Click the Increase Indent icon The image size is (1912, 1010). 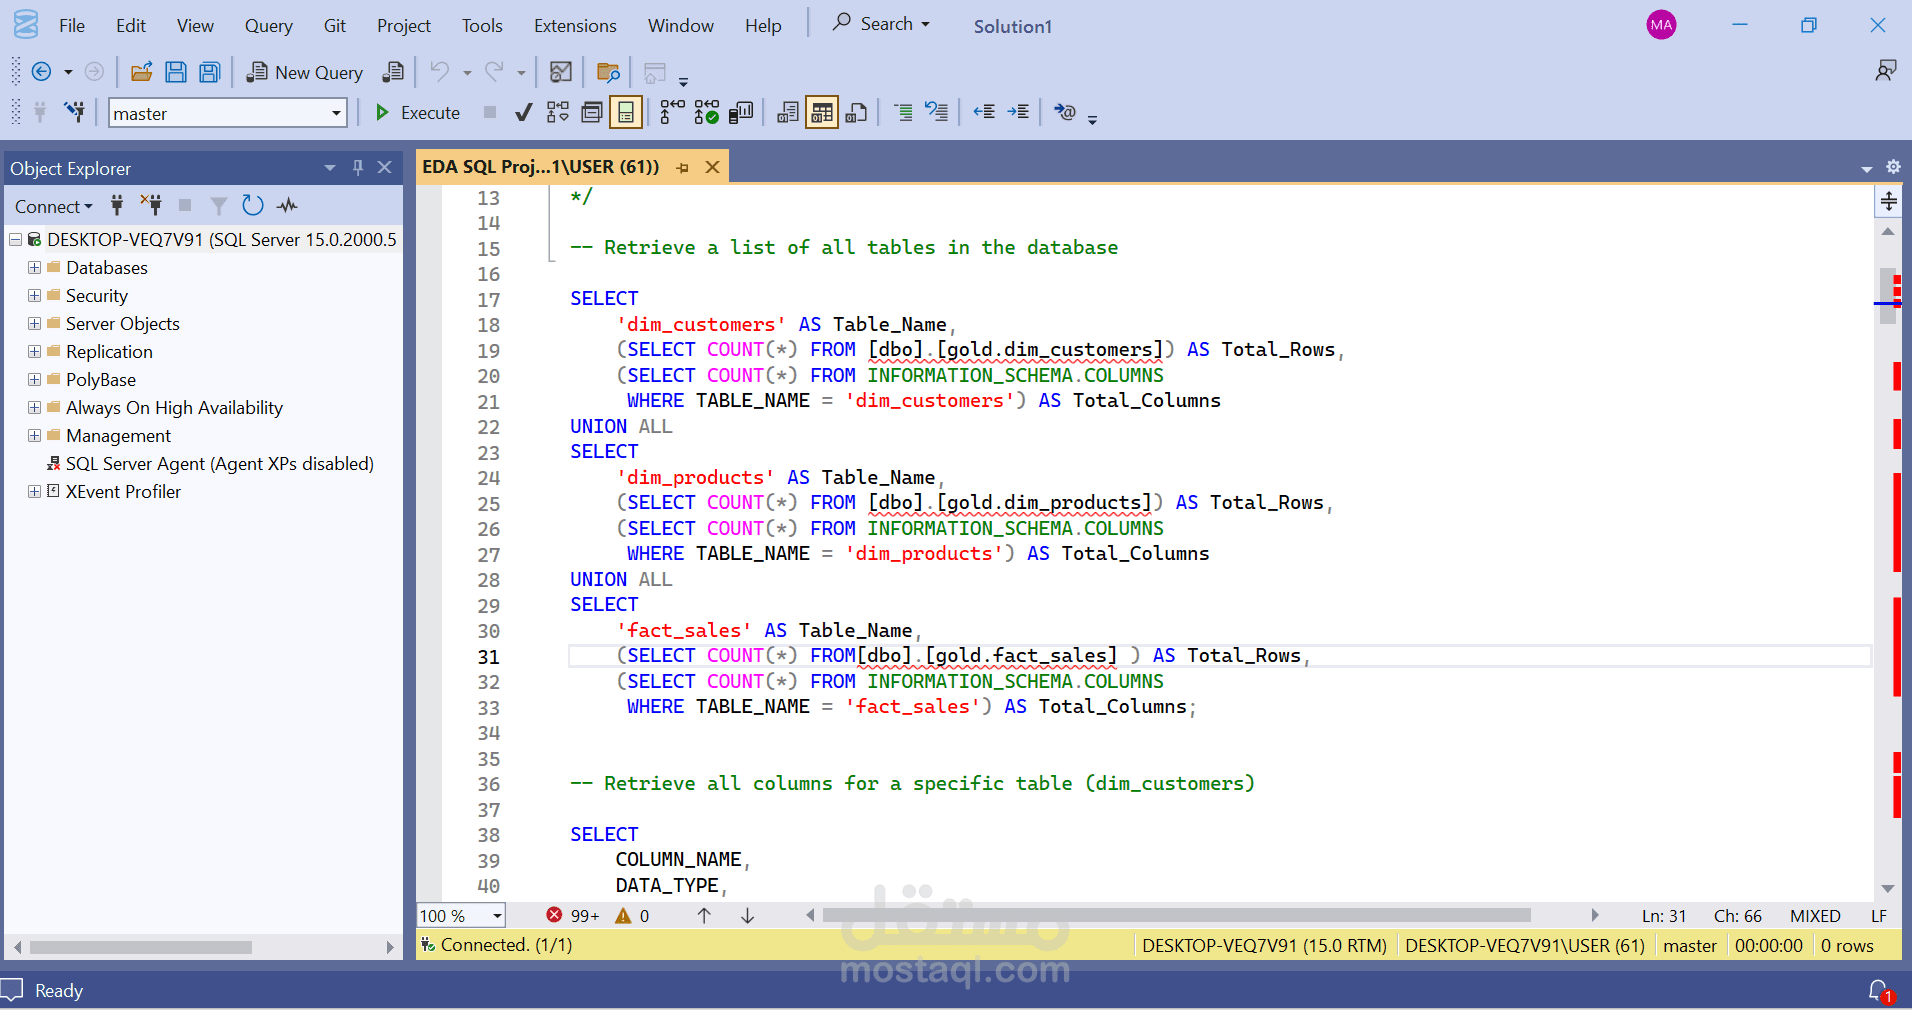point(1018,113)
